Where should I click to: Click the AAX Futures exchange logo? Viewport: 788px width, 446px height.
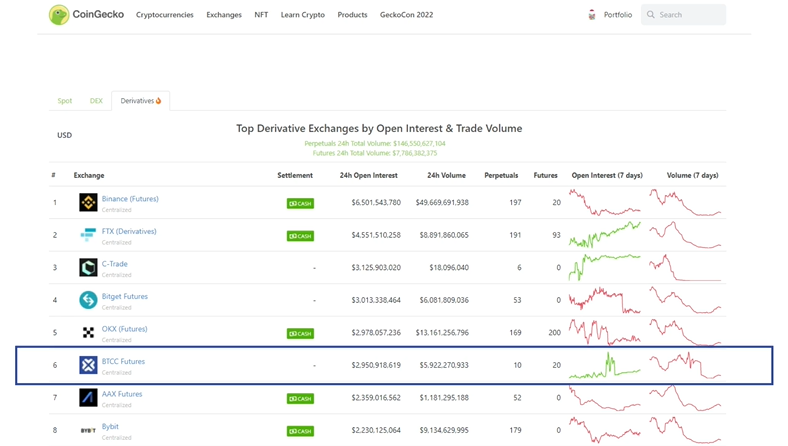coord(88,397)
